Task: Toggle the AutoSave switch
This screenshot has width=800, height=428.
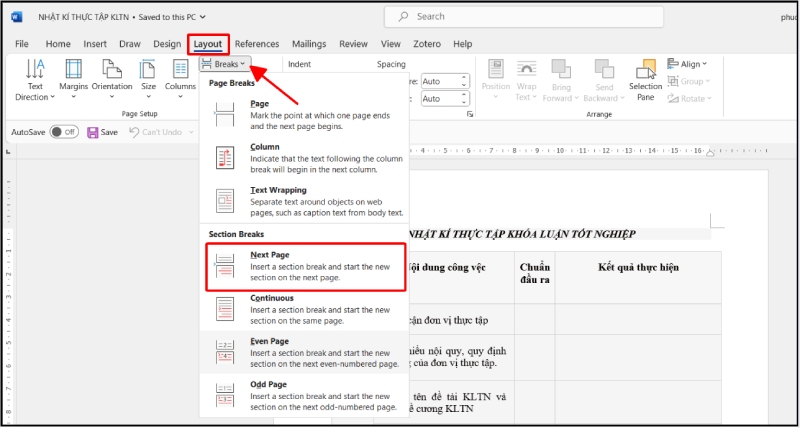Action: pyautogui.click(x=64, y=132)
